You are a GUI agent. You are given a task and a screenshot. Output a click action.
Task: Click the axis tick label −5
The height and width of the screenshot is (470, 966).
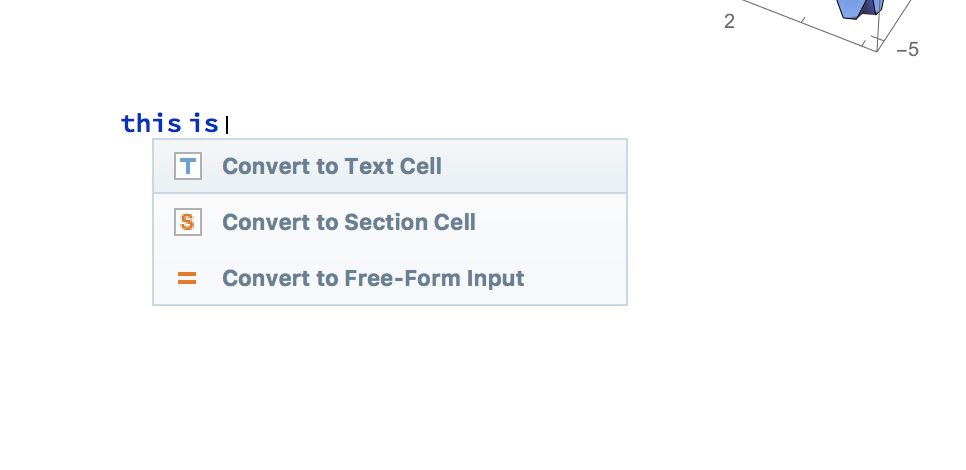point(908,49)
